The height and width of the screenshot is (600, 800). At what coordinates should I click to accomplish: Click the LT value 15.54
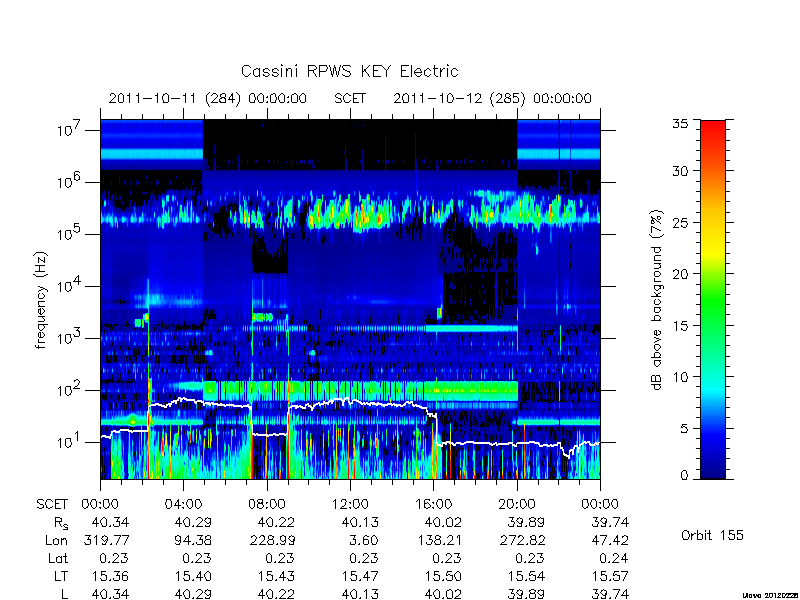click(526, 576)
